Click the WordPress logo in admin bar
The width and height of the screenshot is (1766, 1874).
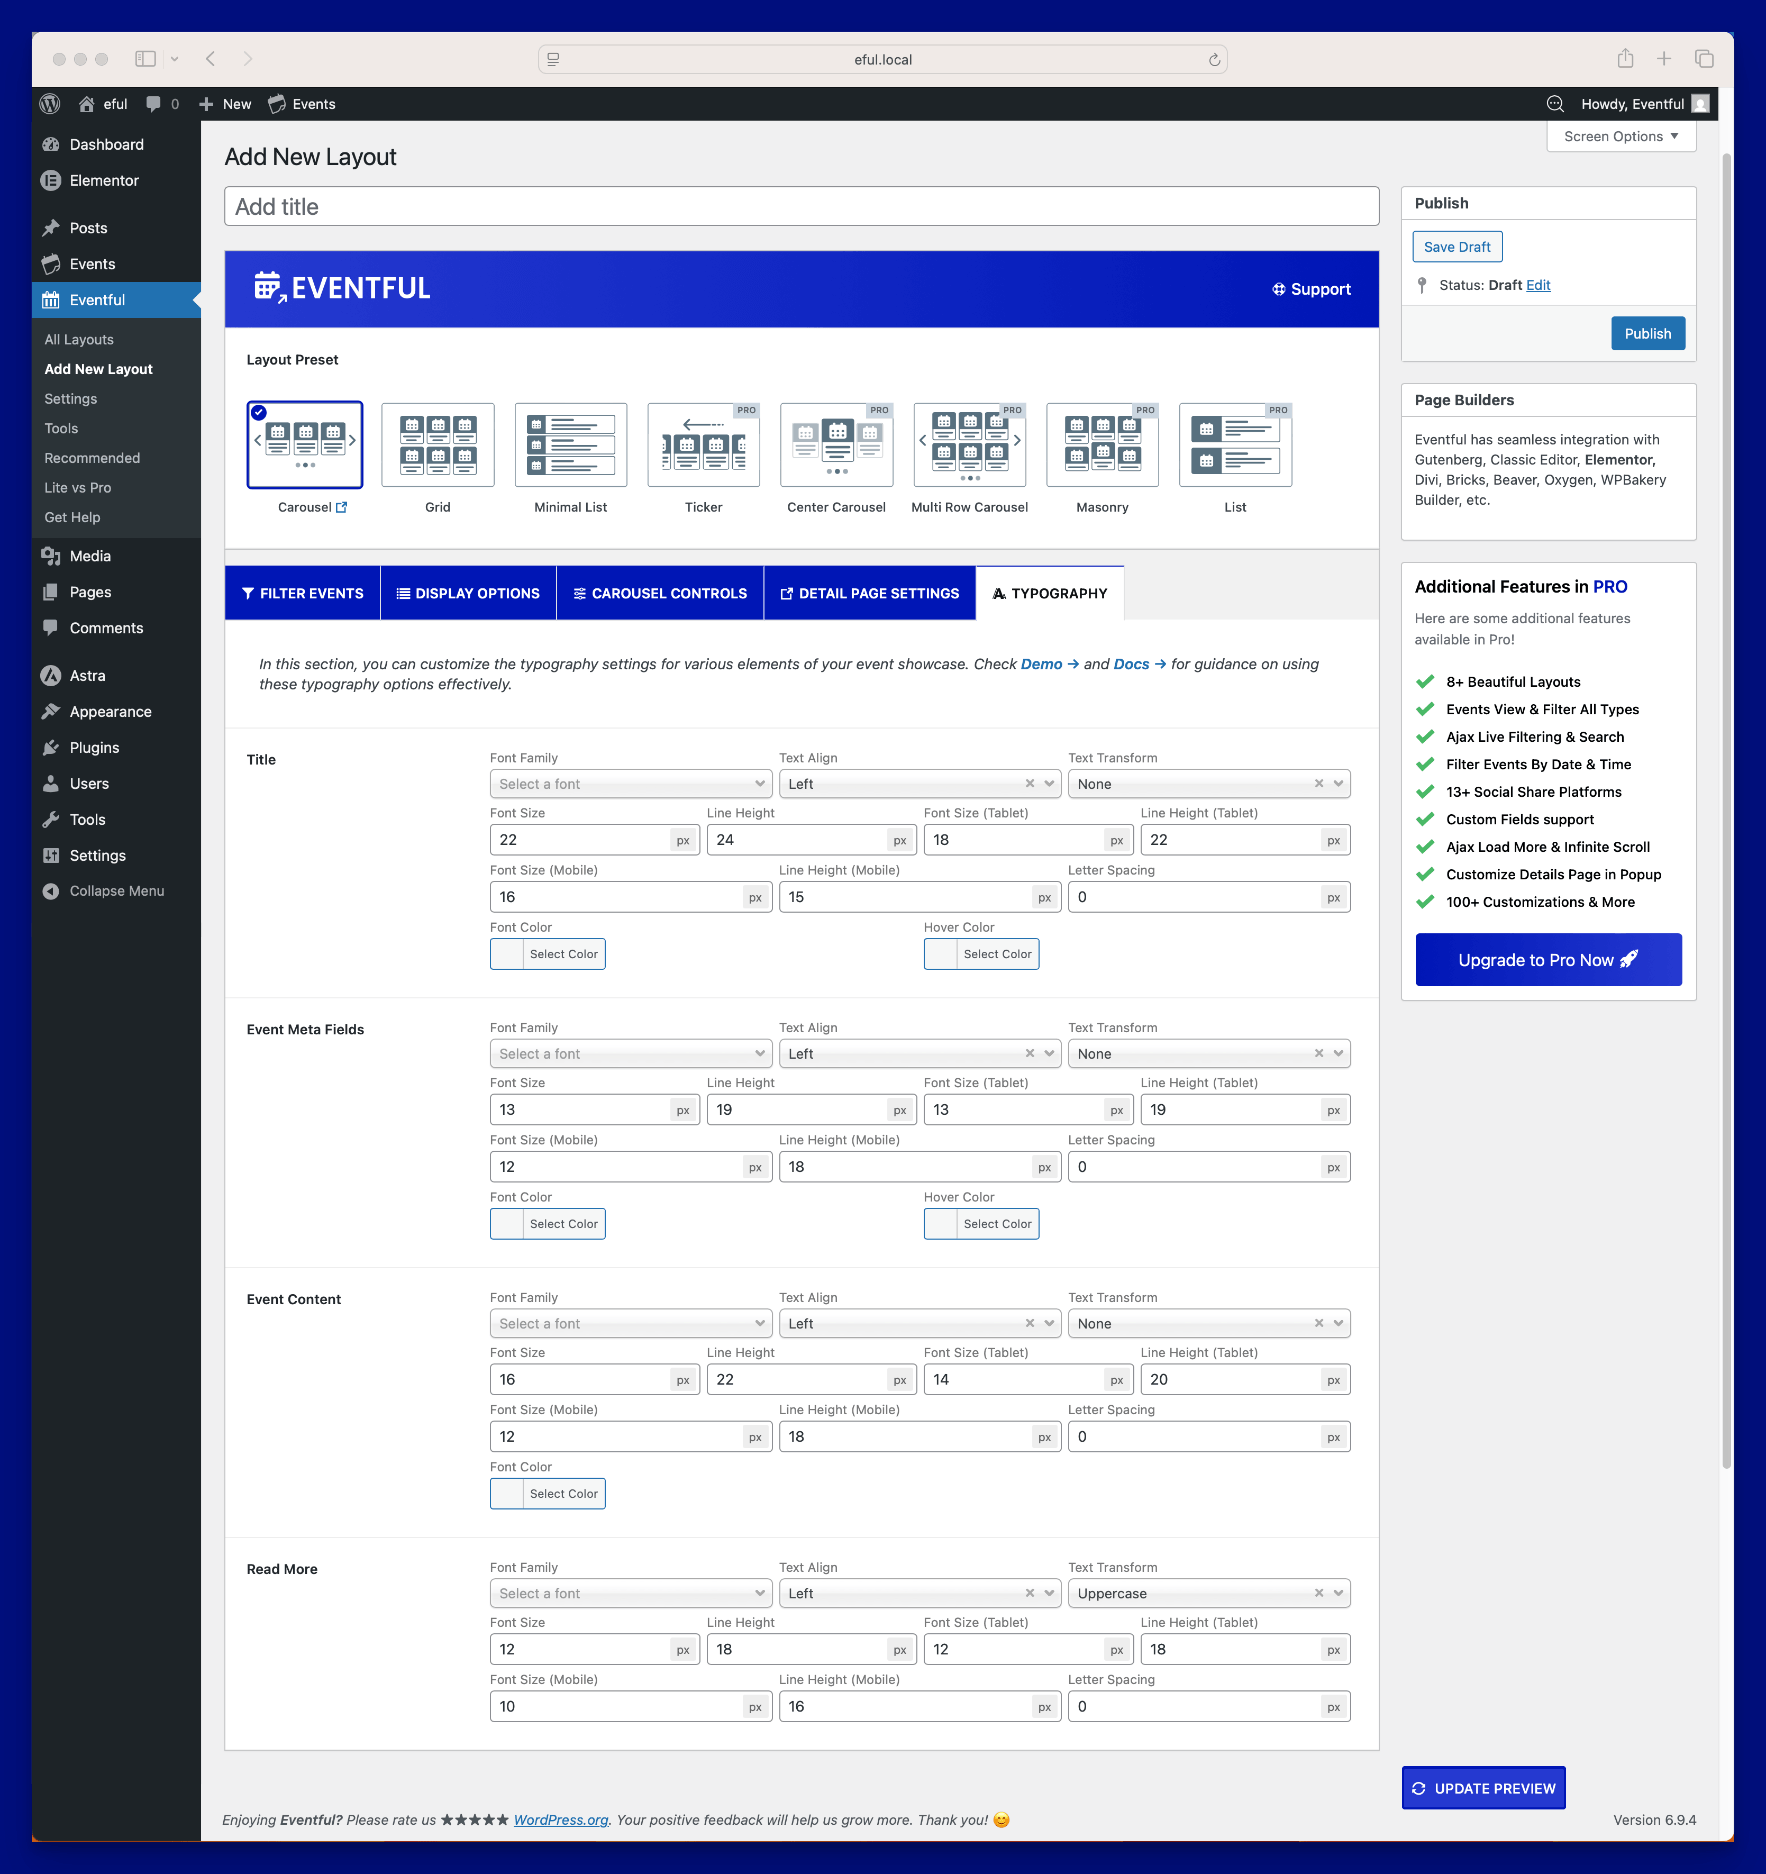click(x=50, y=104)
